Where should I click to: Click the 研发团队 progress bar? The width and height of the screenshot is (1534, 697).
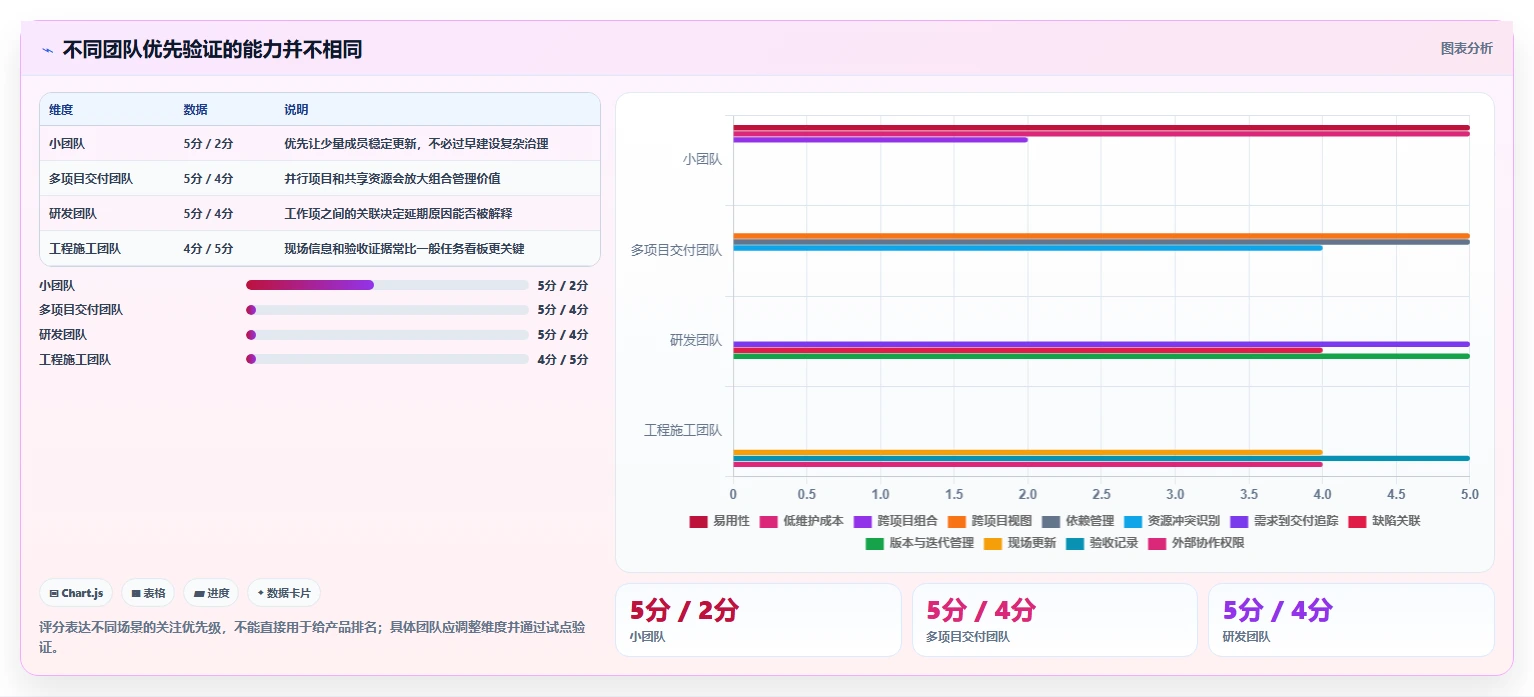tap(387, 334)
